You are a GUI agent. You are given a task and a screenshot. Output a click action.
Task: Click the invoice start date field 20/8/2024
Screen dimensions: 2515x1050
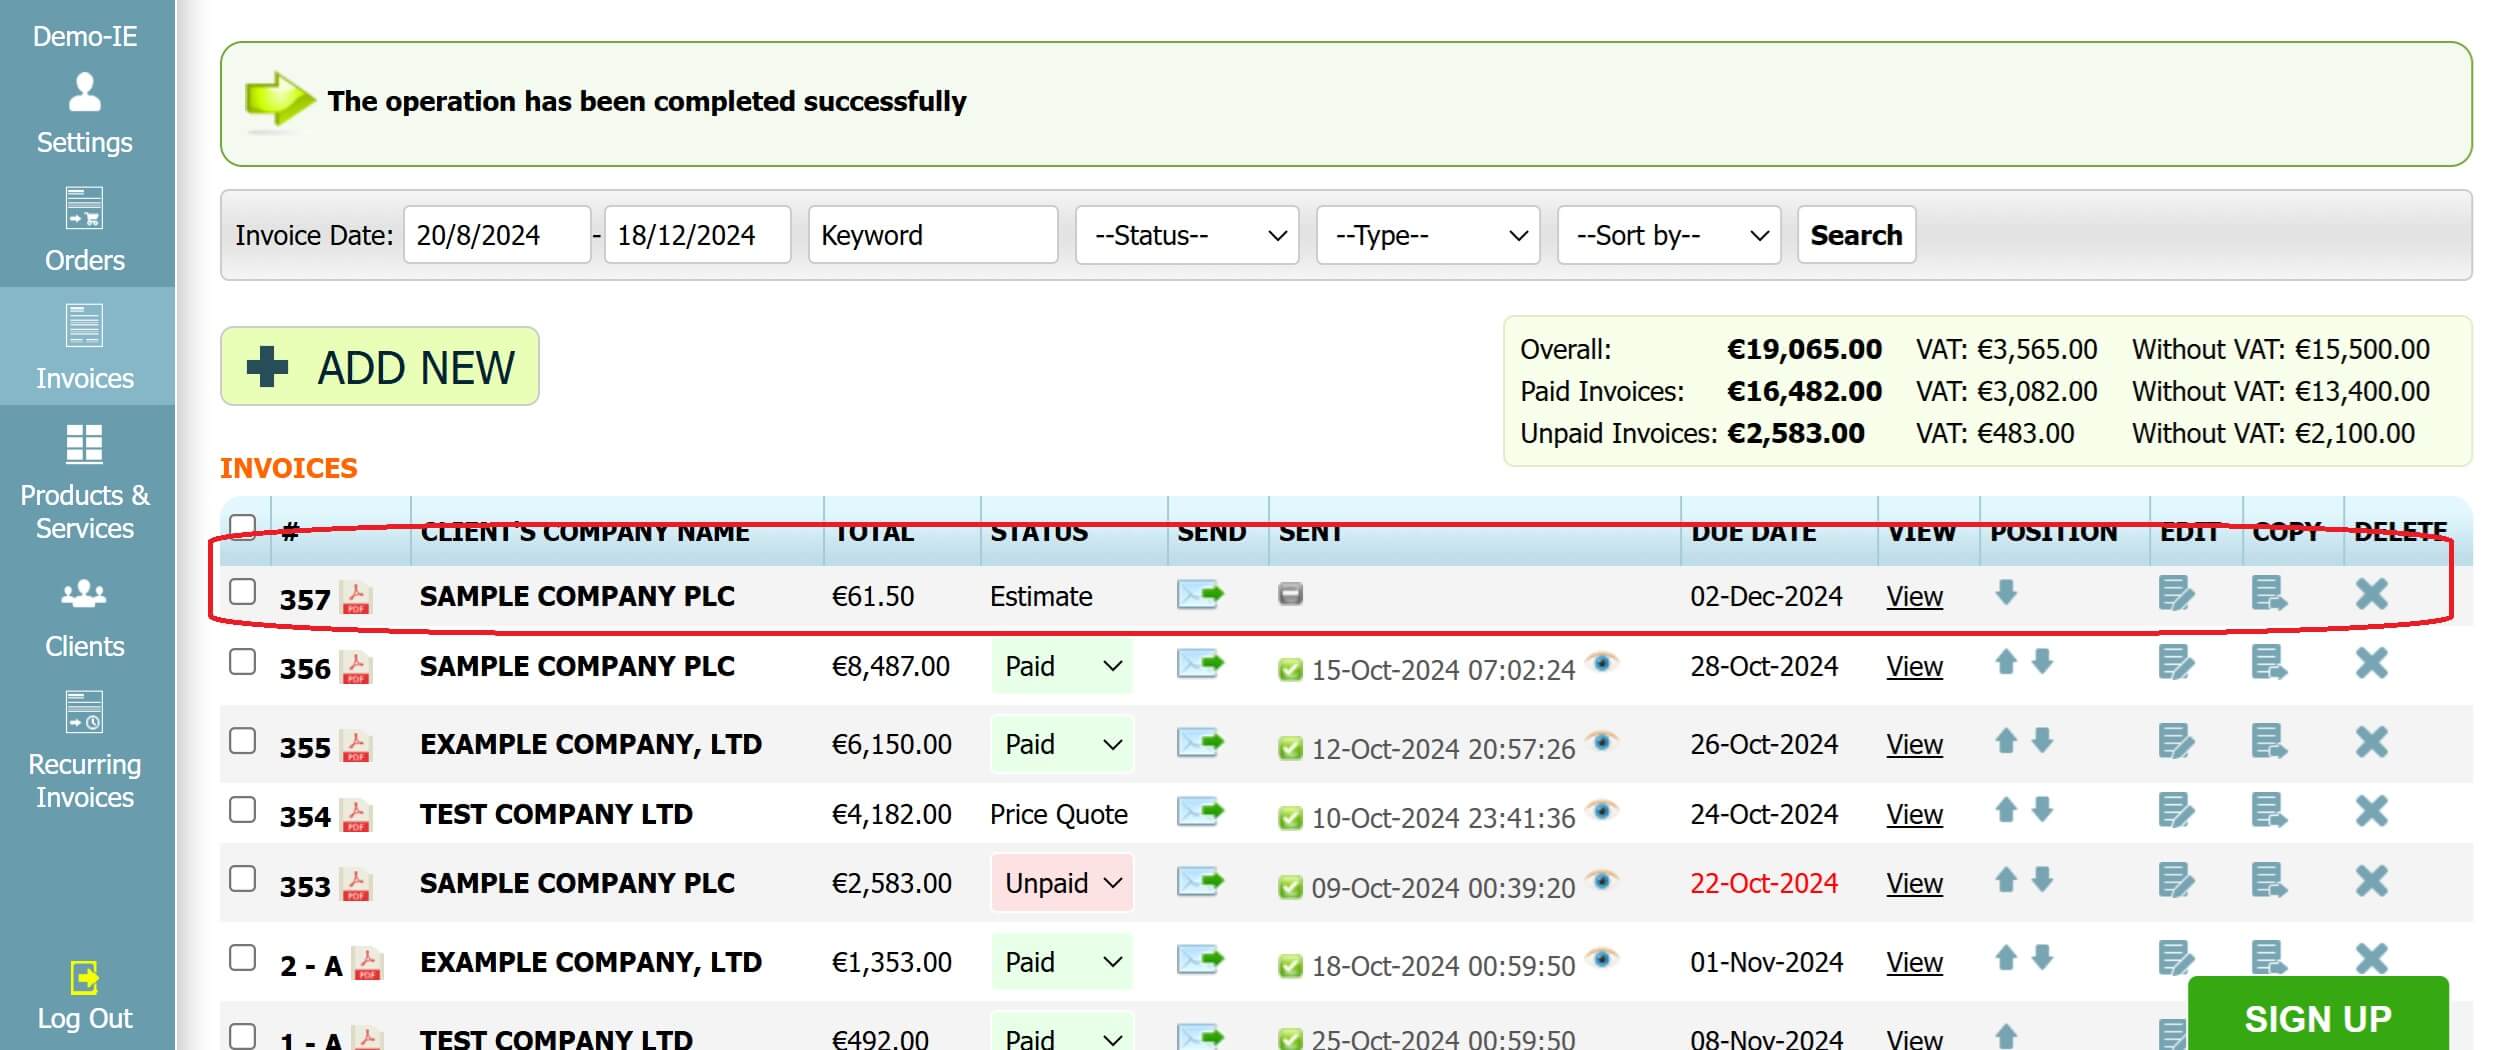point(497,235)
